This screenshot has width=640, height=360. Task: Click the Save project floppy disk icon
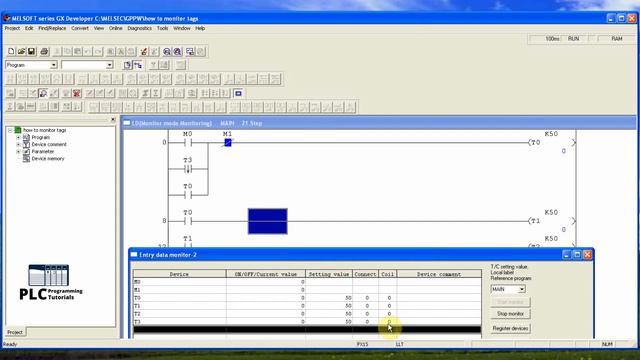(31, 51)
